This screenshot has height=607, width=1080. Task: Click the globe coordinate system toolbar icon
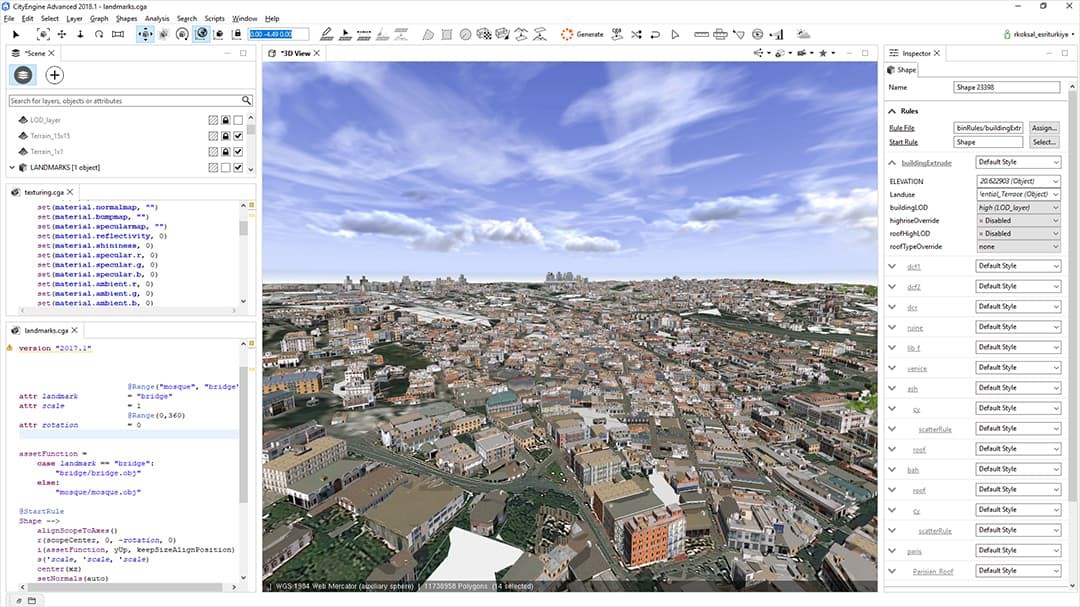200,34
